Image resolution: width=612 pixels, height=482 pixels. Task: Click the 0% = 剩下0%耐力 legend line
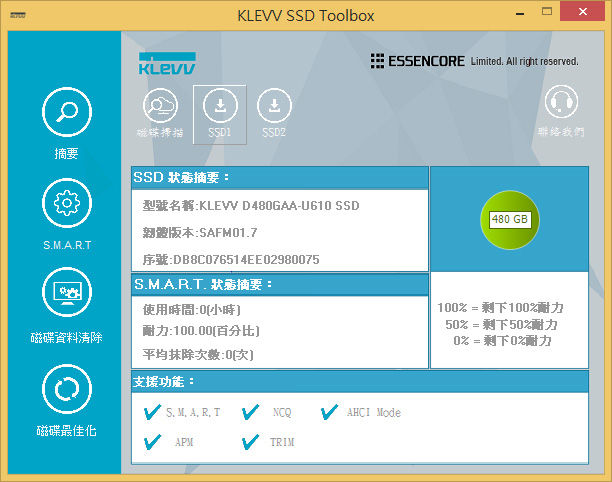502,341
